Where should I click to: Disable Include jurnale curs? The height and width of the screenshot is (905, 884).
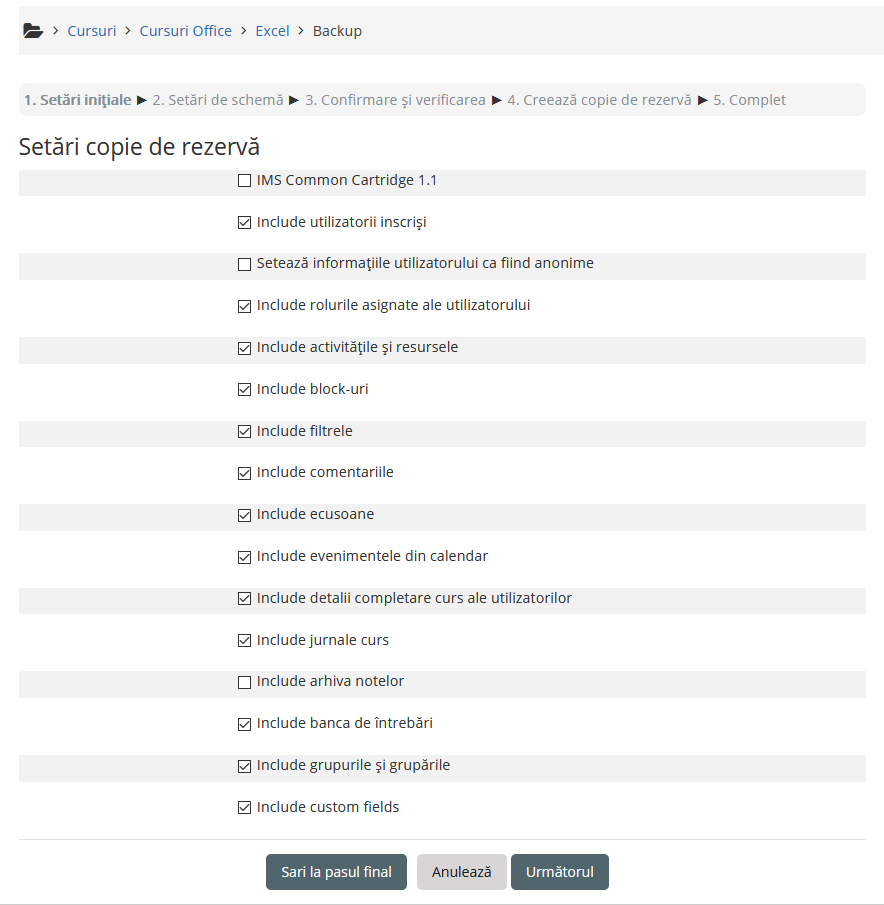tap(244, 640)
